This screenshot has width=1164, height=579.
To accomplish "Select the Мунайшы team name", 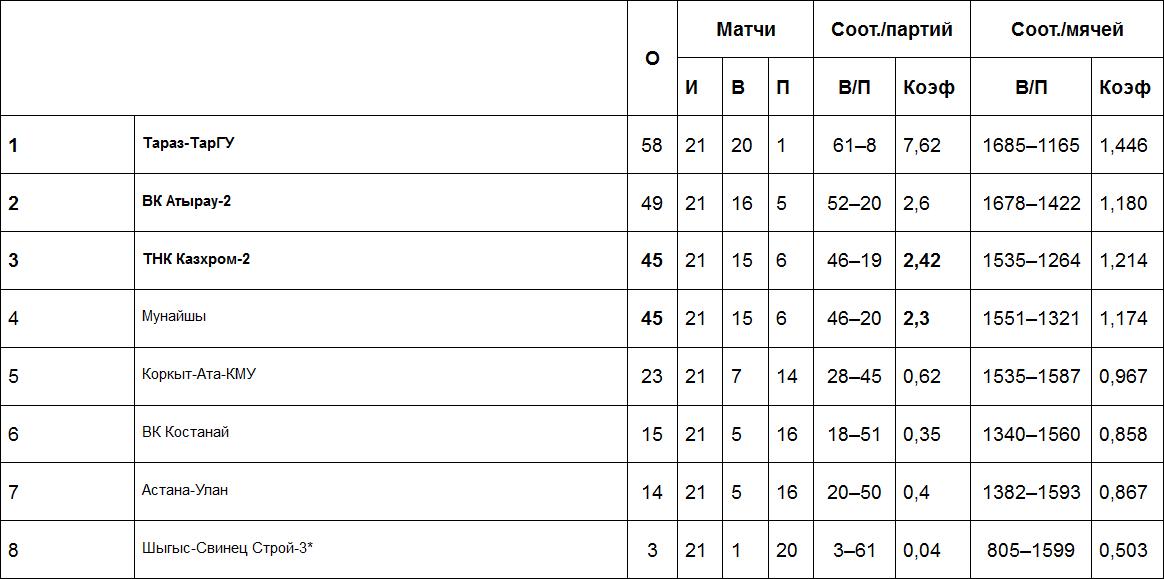I will point(174,317).
